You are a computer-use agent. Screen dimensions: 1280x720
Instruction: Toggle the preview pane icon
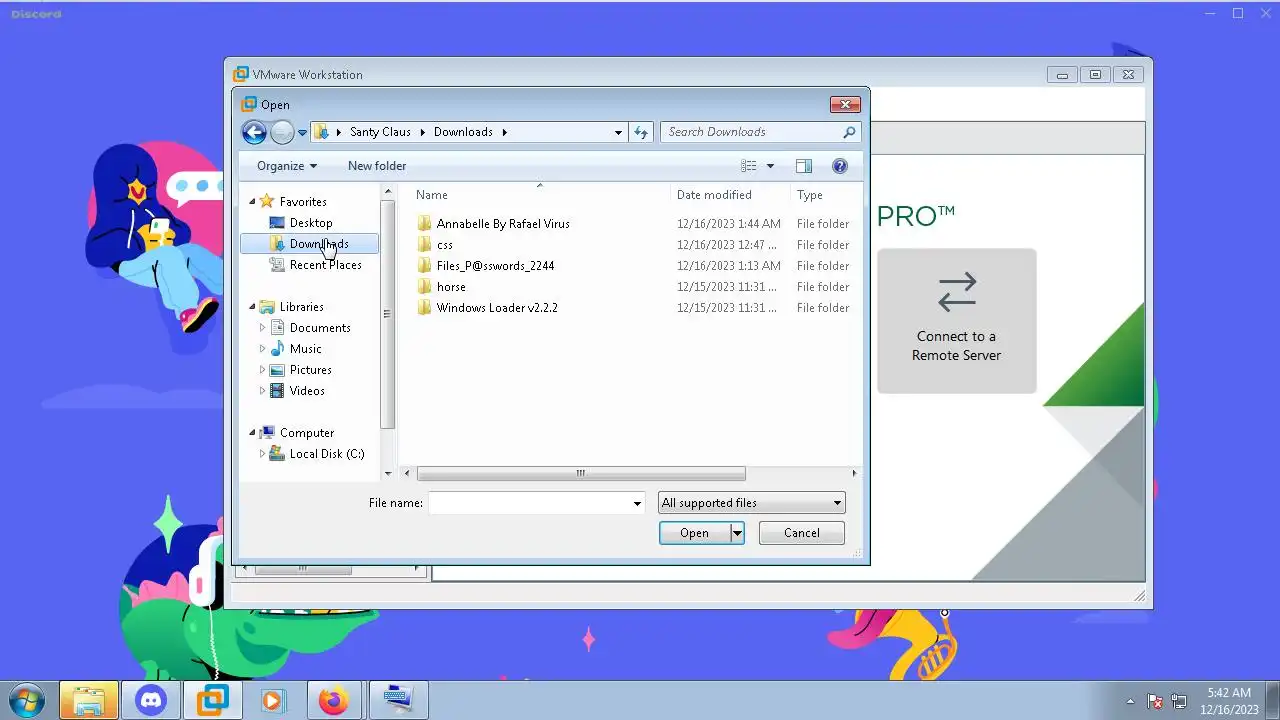pyautogui.click(x=803, y=166)
